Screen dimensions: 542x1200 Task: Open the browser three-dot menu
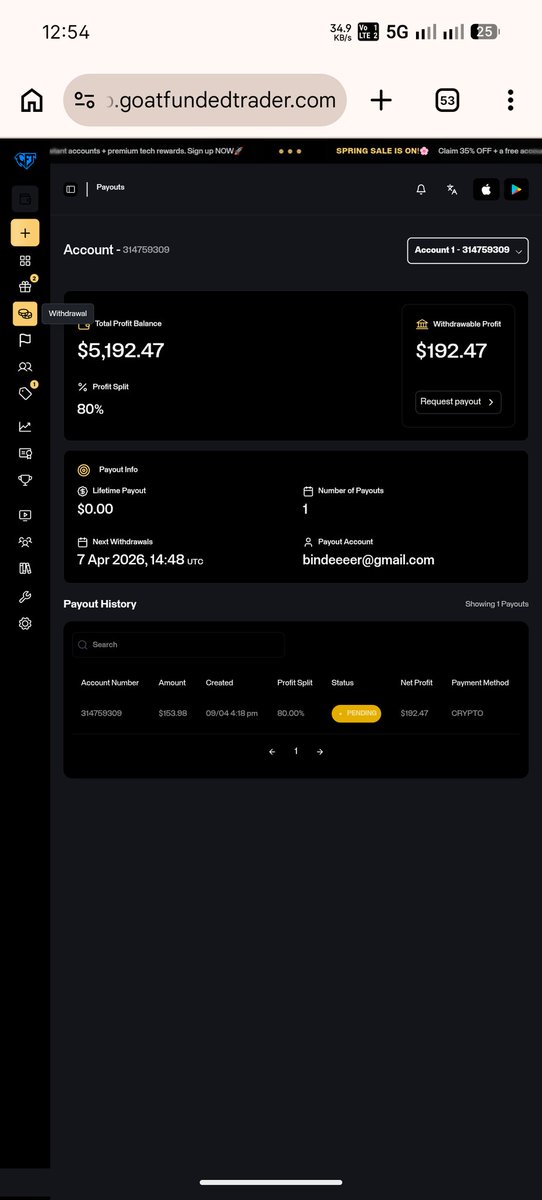click(510, 100)
